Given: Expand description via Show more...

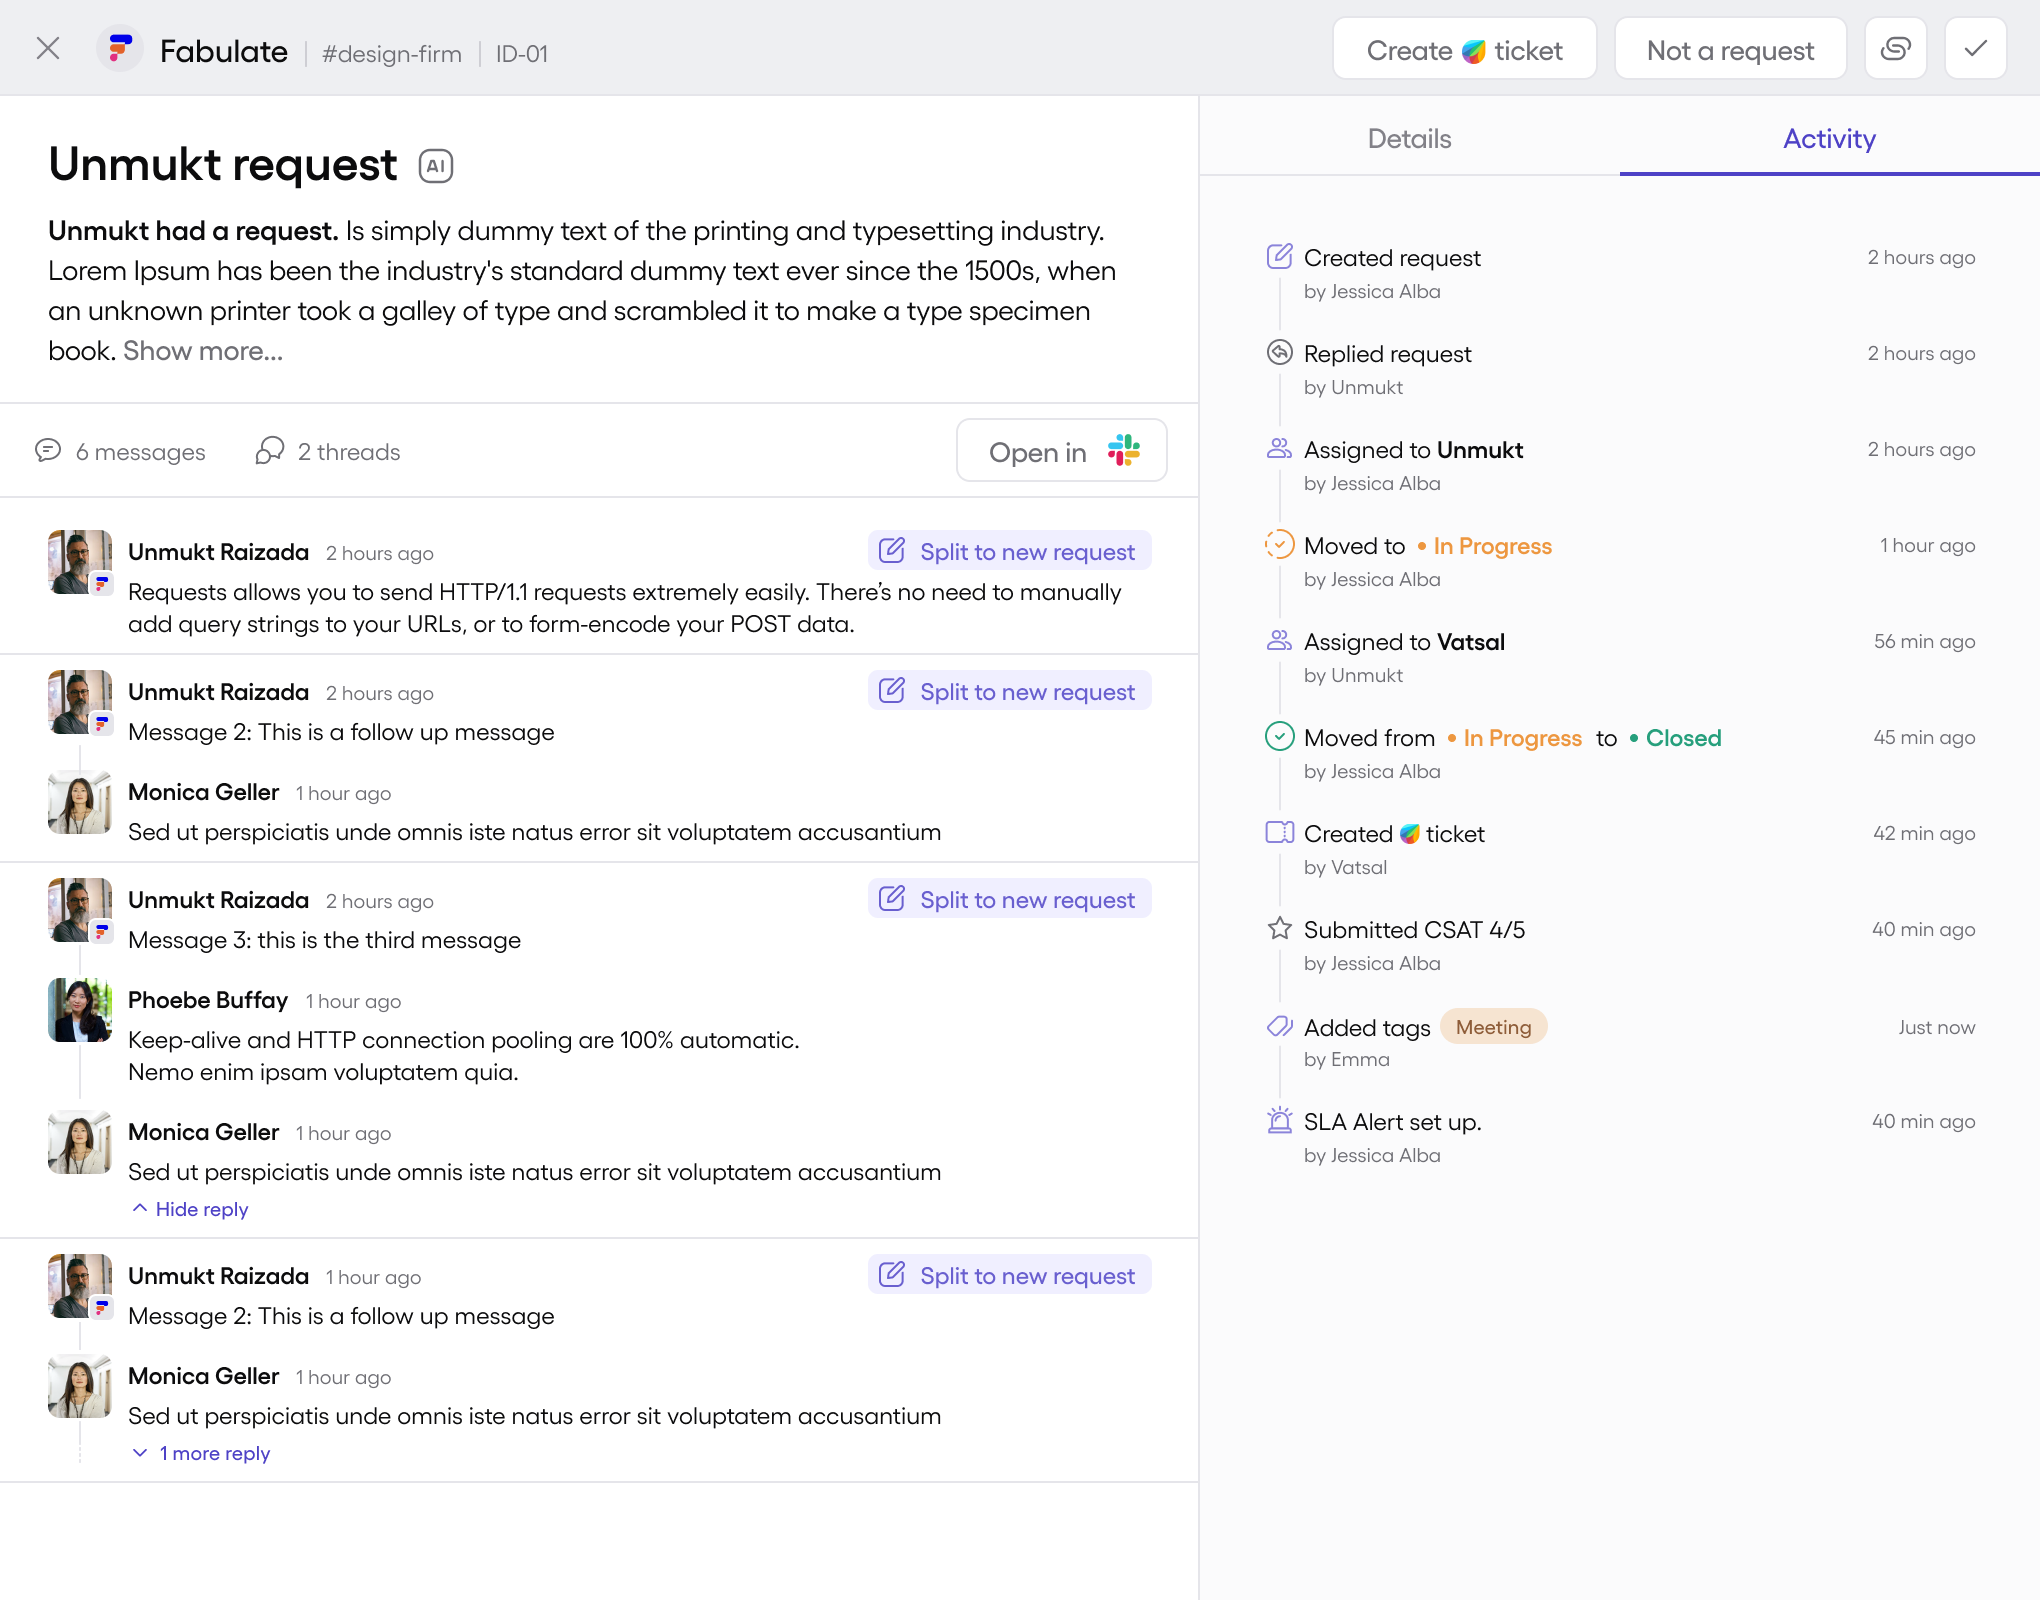Looking at the screenshot, I should tap(203, 351).
